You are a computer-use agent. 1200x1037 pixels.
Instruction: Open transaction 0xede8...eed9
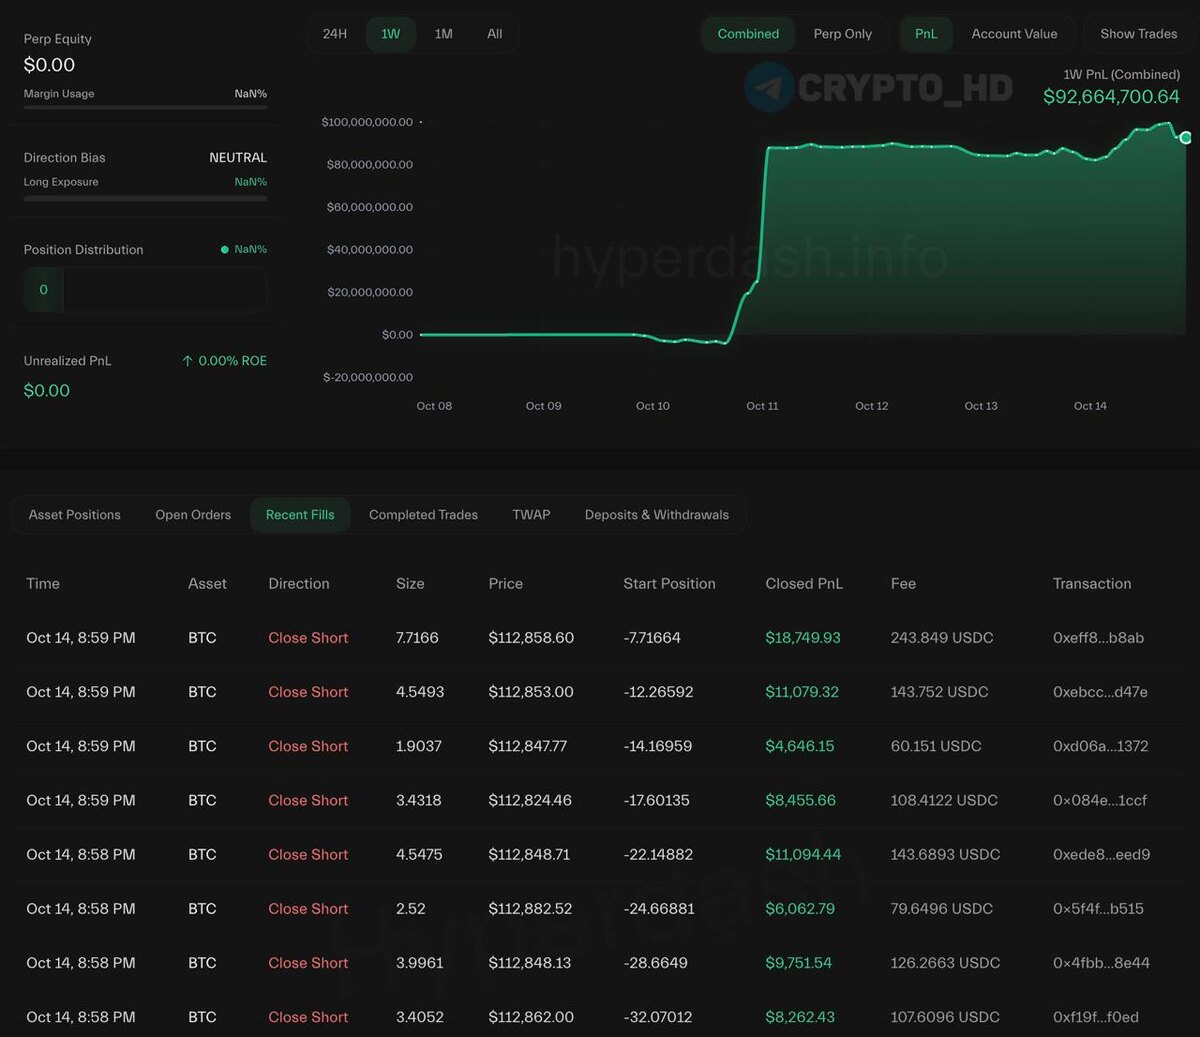click(x=1101, y=854)
